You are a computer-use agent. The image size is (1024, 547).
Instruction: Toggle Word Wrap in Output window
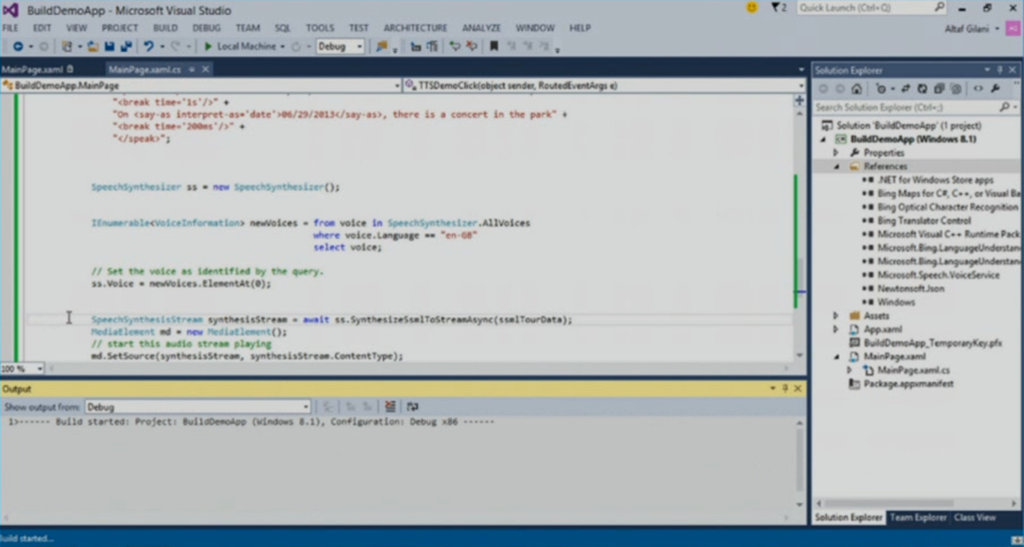(412, 407)
